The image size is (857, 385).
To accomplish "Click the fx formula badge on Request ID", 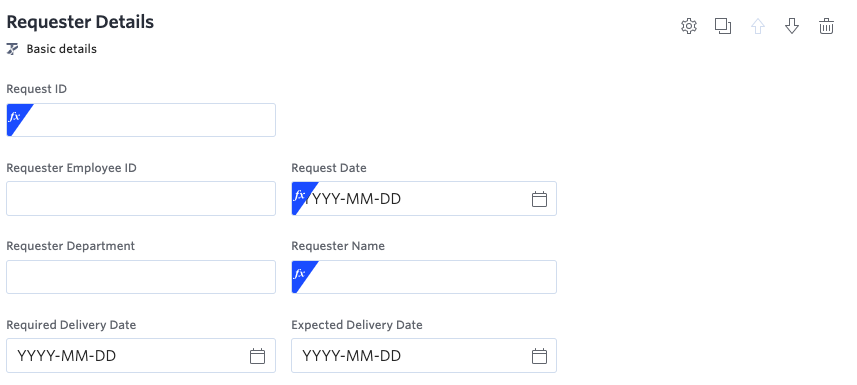I will pos(16,116).
